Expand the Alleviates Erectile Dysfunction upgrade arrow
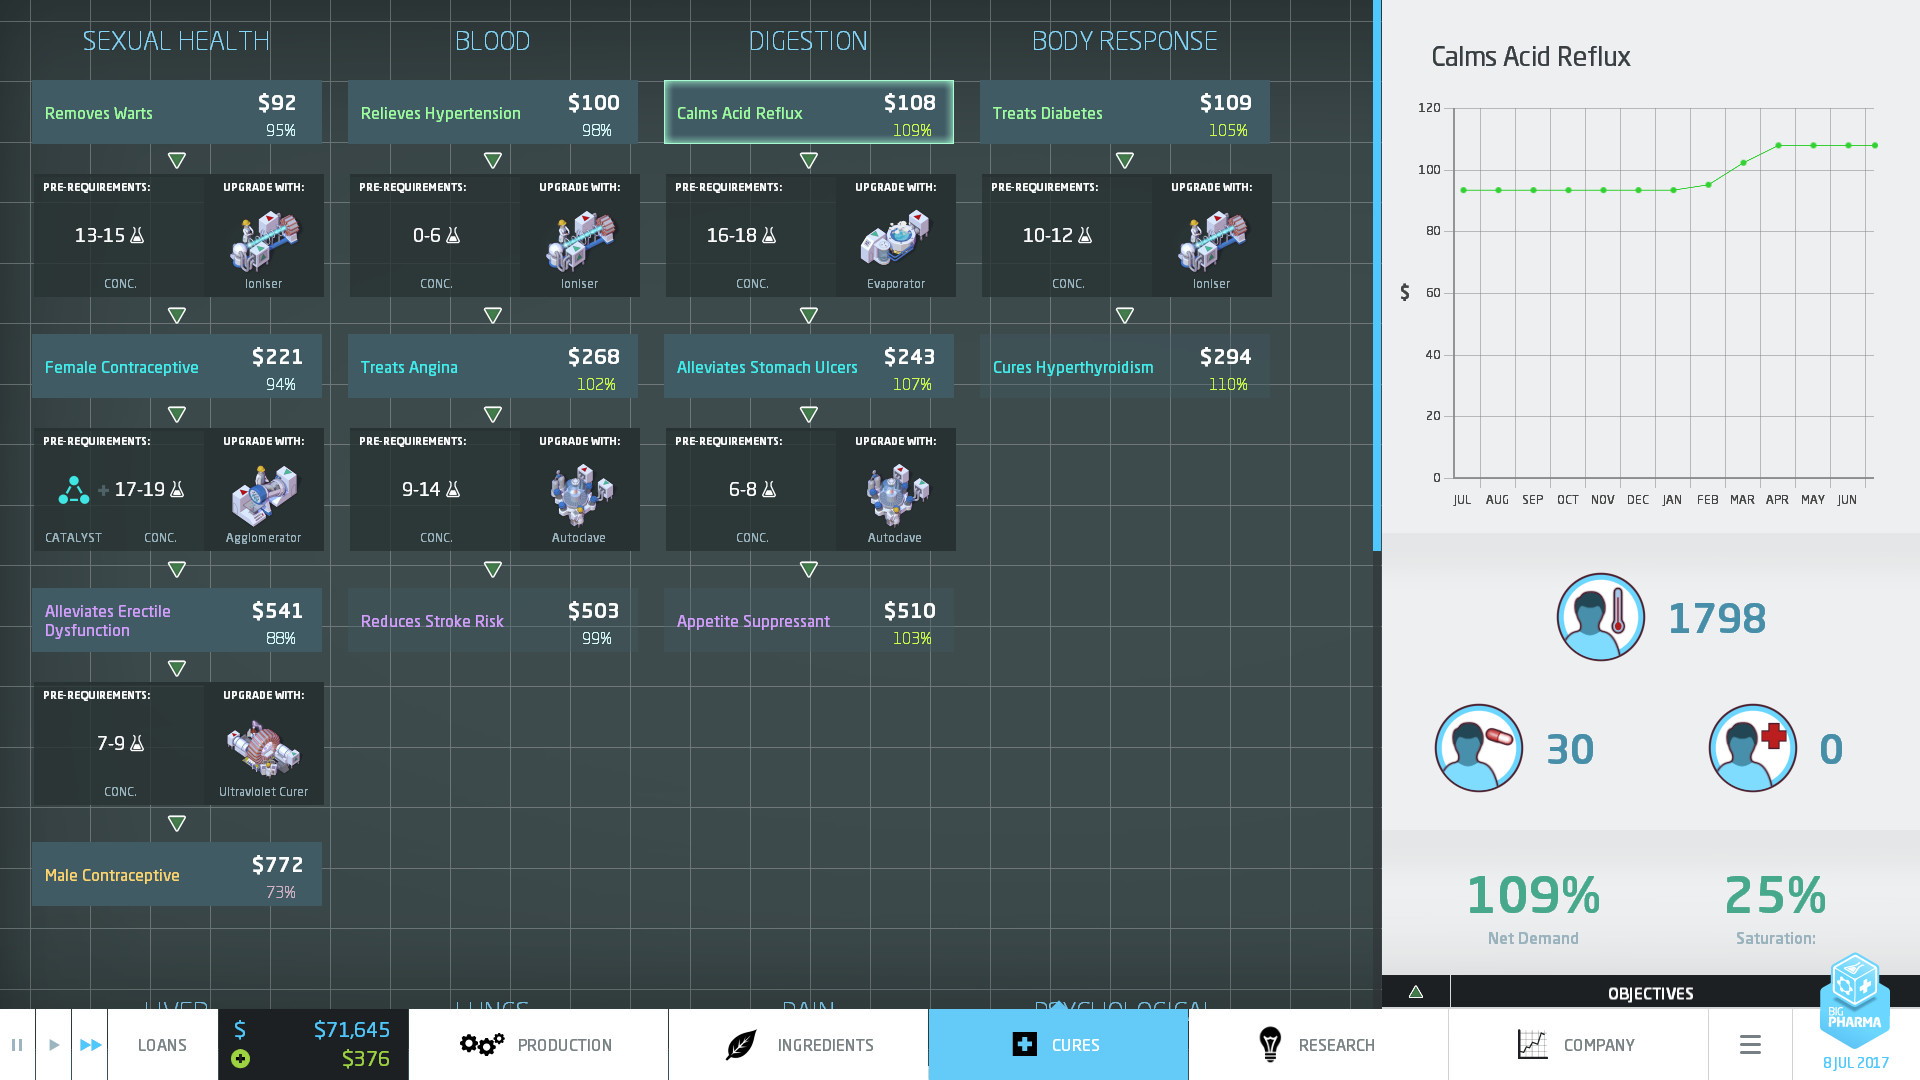Image resolution: width=1920 pixels, height=1080 pixels. (x=175, y=667)
